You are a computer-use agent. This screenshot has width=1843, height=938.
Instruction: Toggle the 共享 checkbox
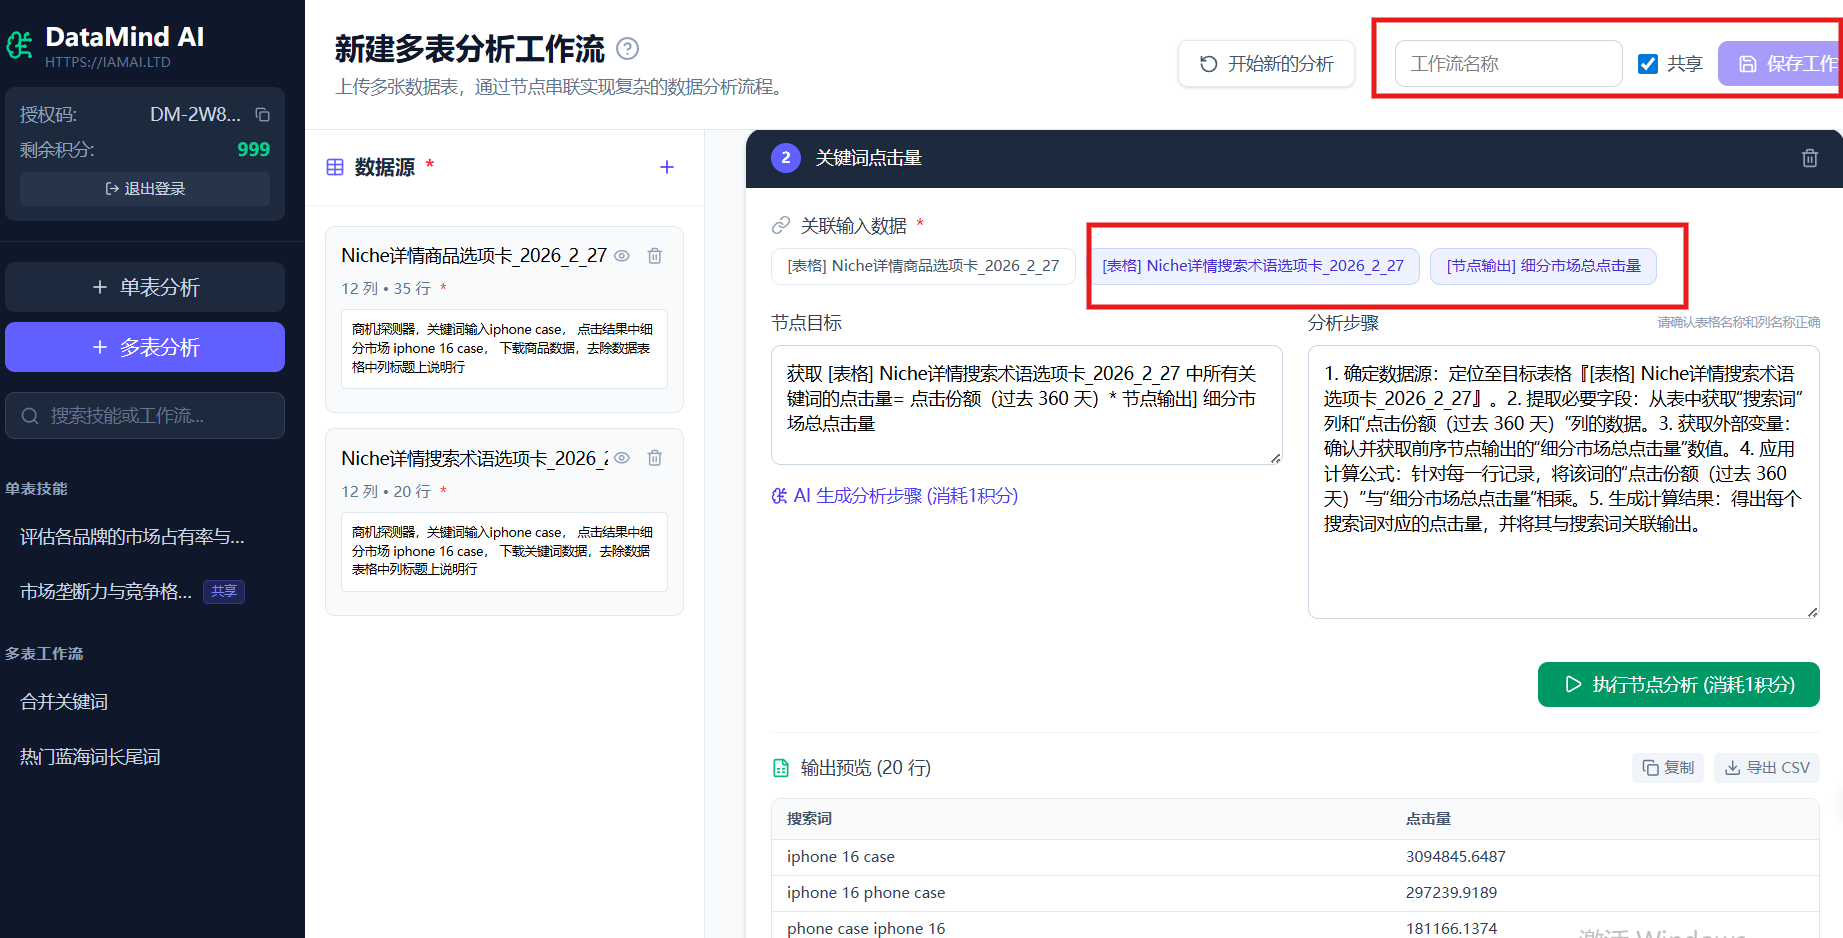(1647, 64)
